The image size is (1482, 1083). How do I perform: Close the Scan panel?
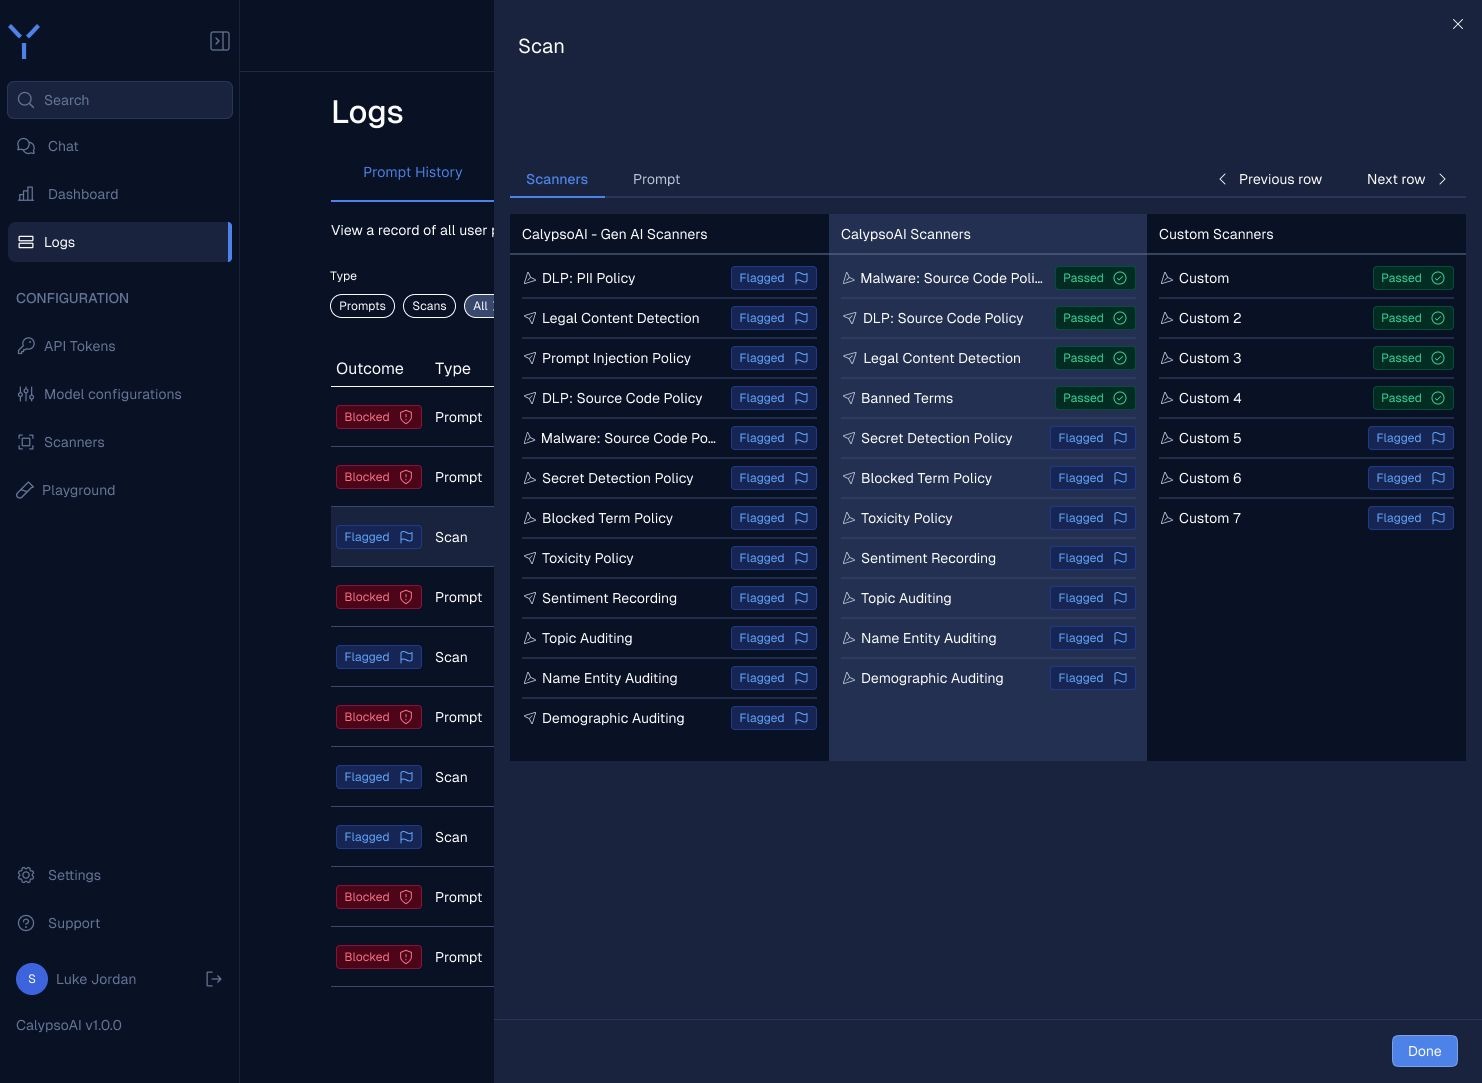(1457, 24)
